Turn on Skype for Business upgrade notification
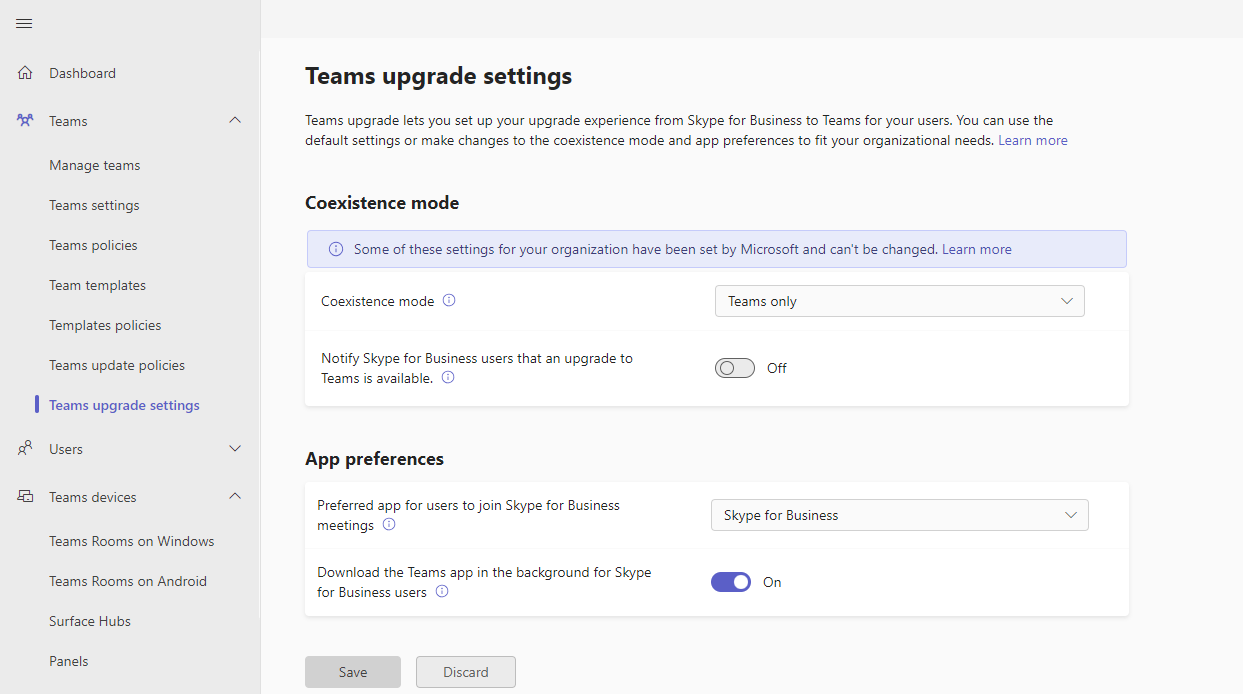This screenshot has width=1243, height=694. [x=735, y=368]
